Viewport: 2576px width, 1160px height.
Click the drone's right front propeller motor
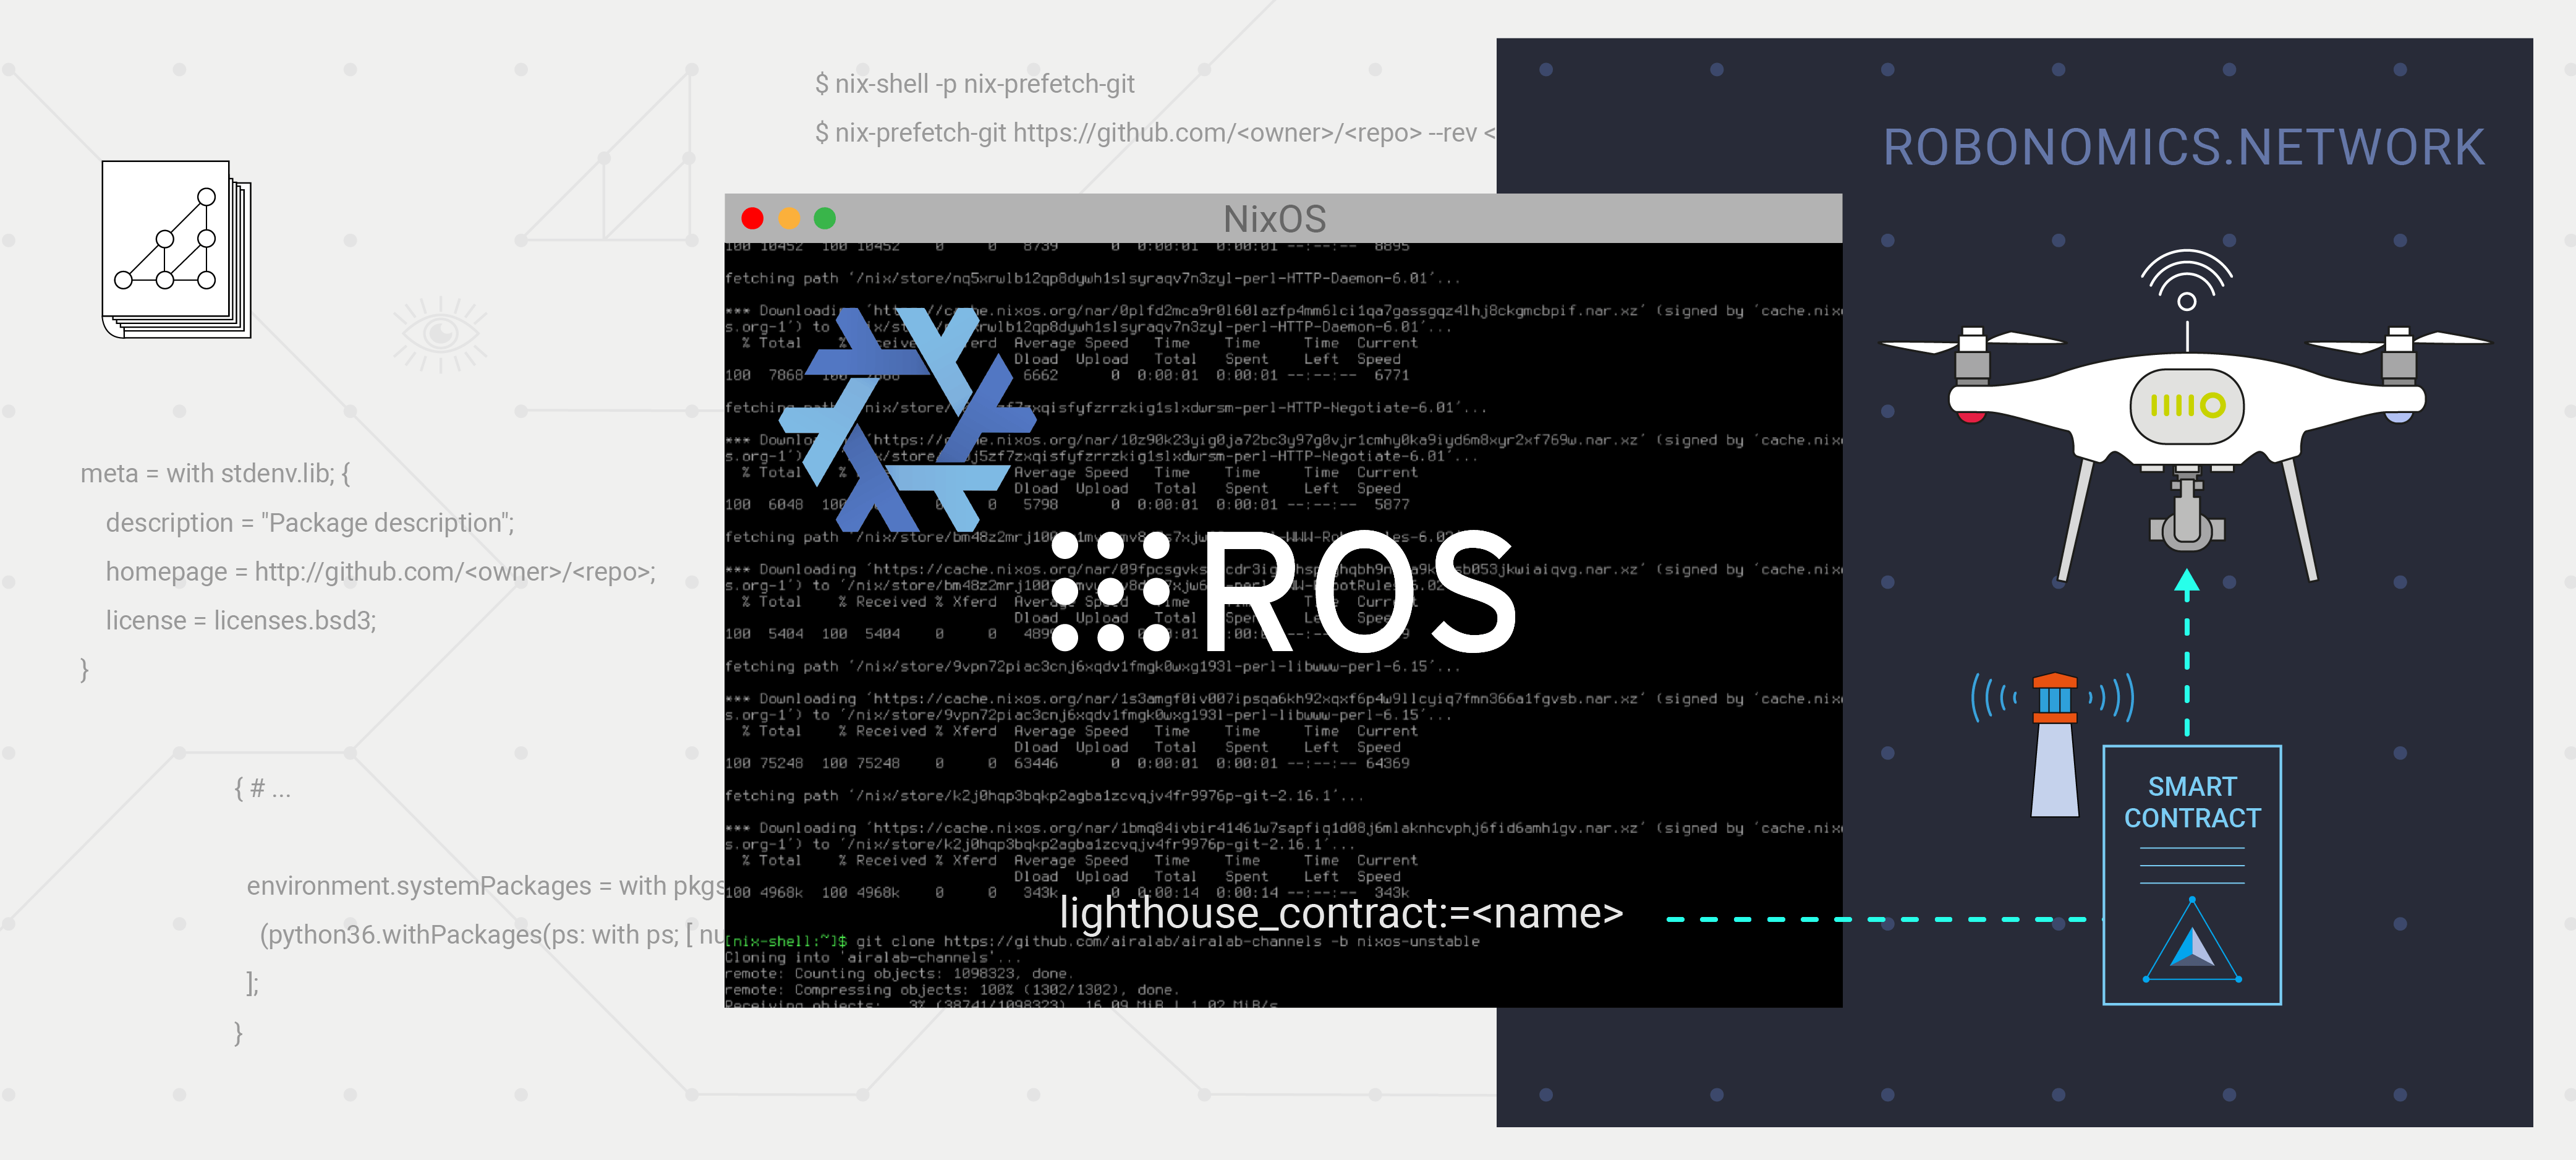pos(2399,357)
